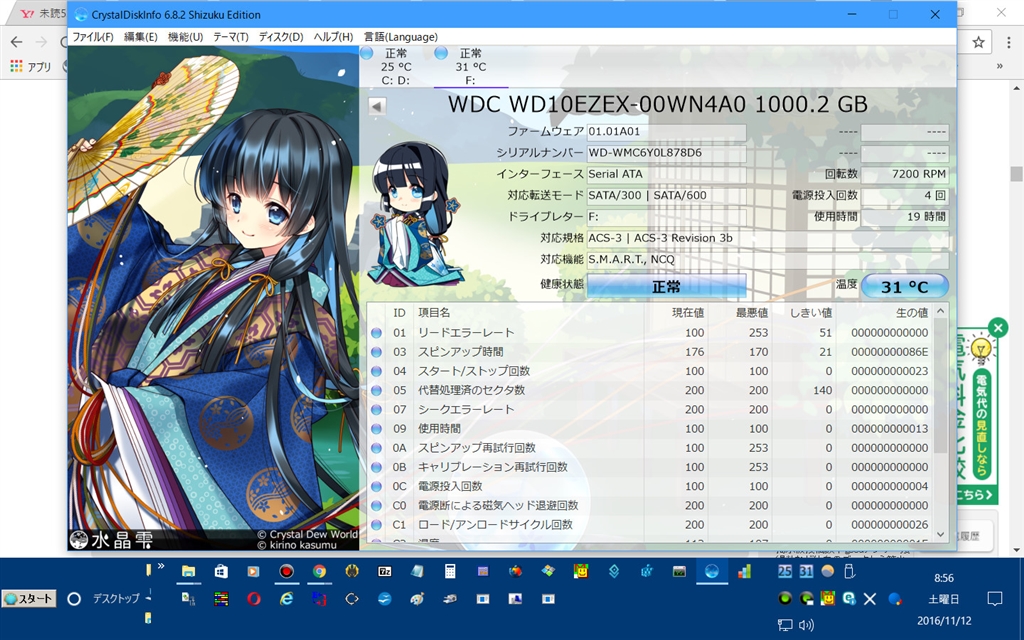Screen dimensions: 1024x640
Task: Expand taskbar toolbar overflow chevron
Action: (x=161, y=566)
